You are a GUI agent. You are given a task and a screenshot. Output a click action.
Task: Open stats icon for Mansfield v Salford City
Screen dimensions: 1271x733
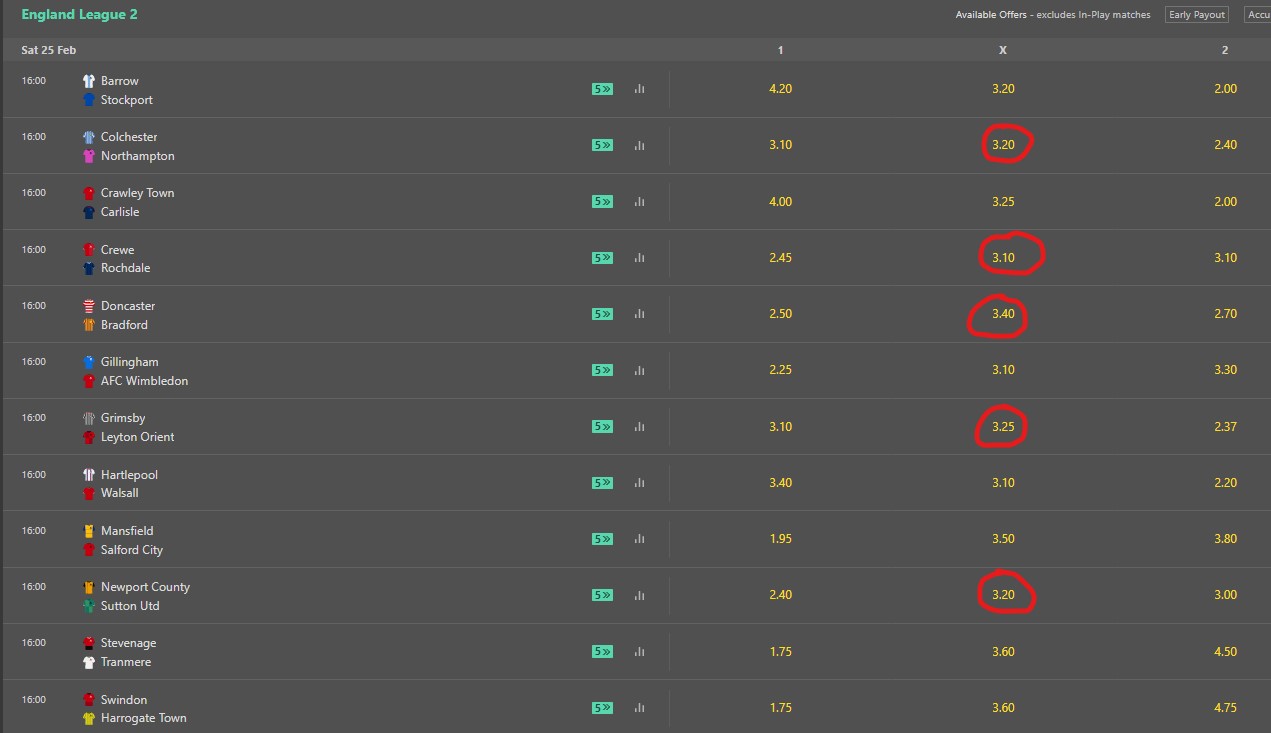pyautogui.click(x=639, y=539)
